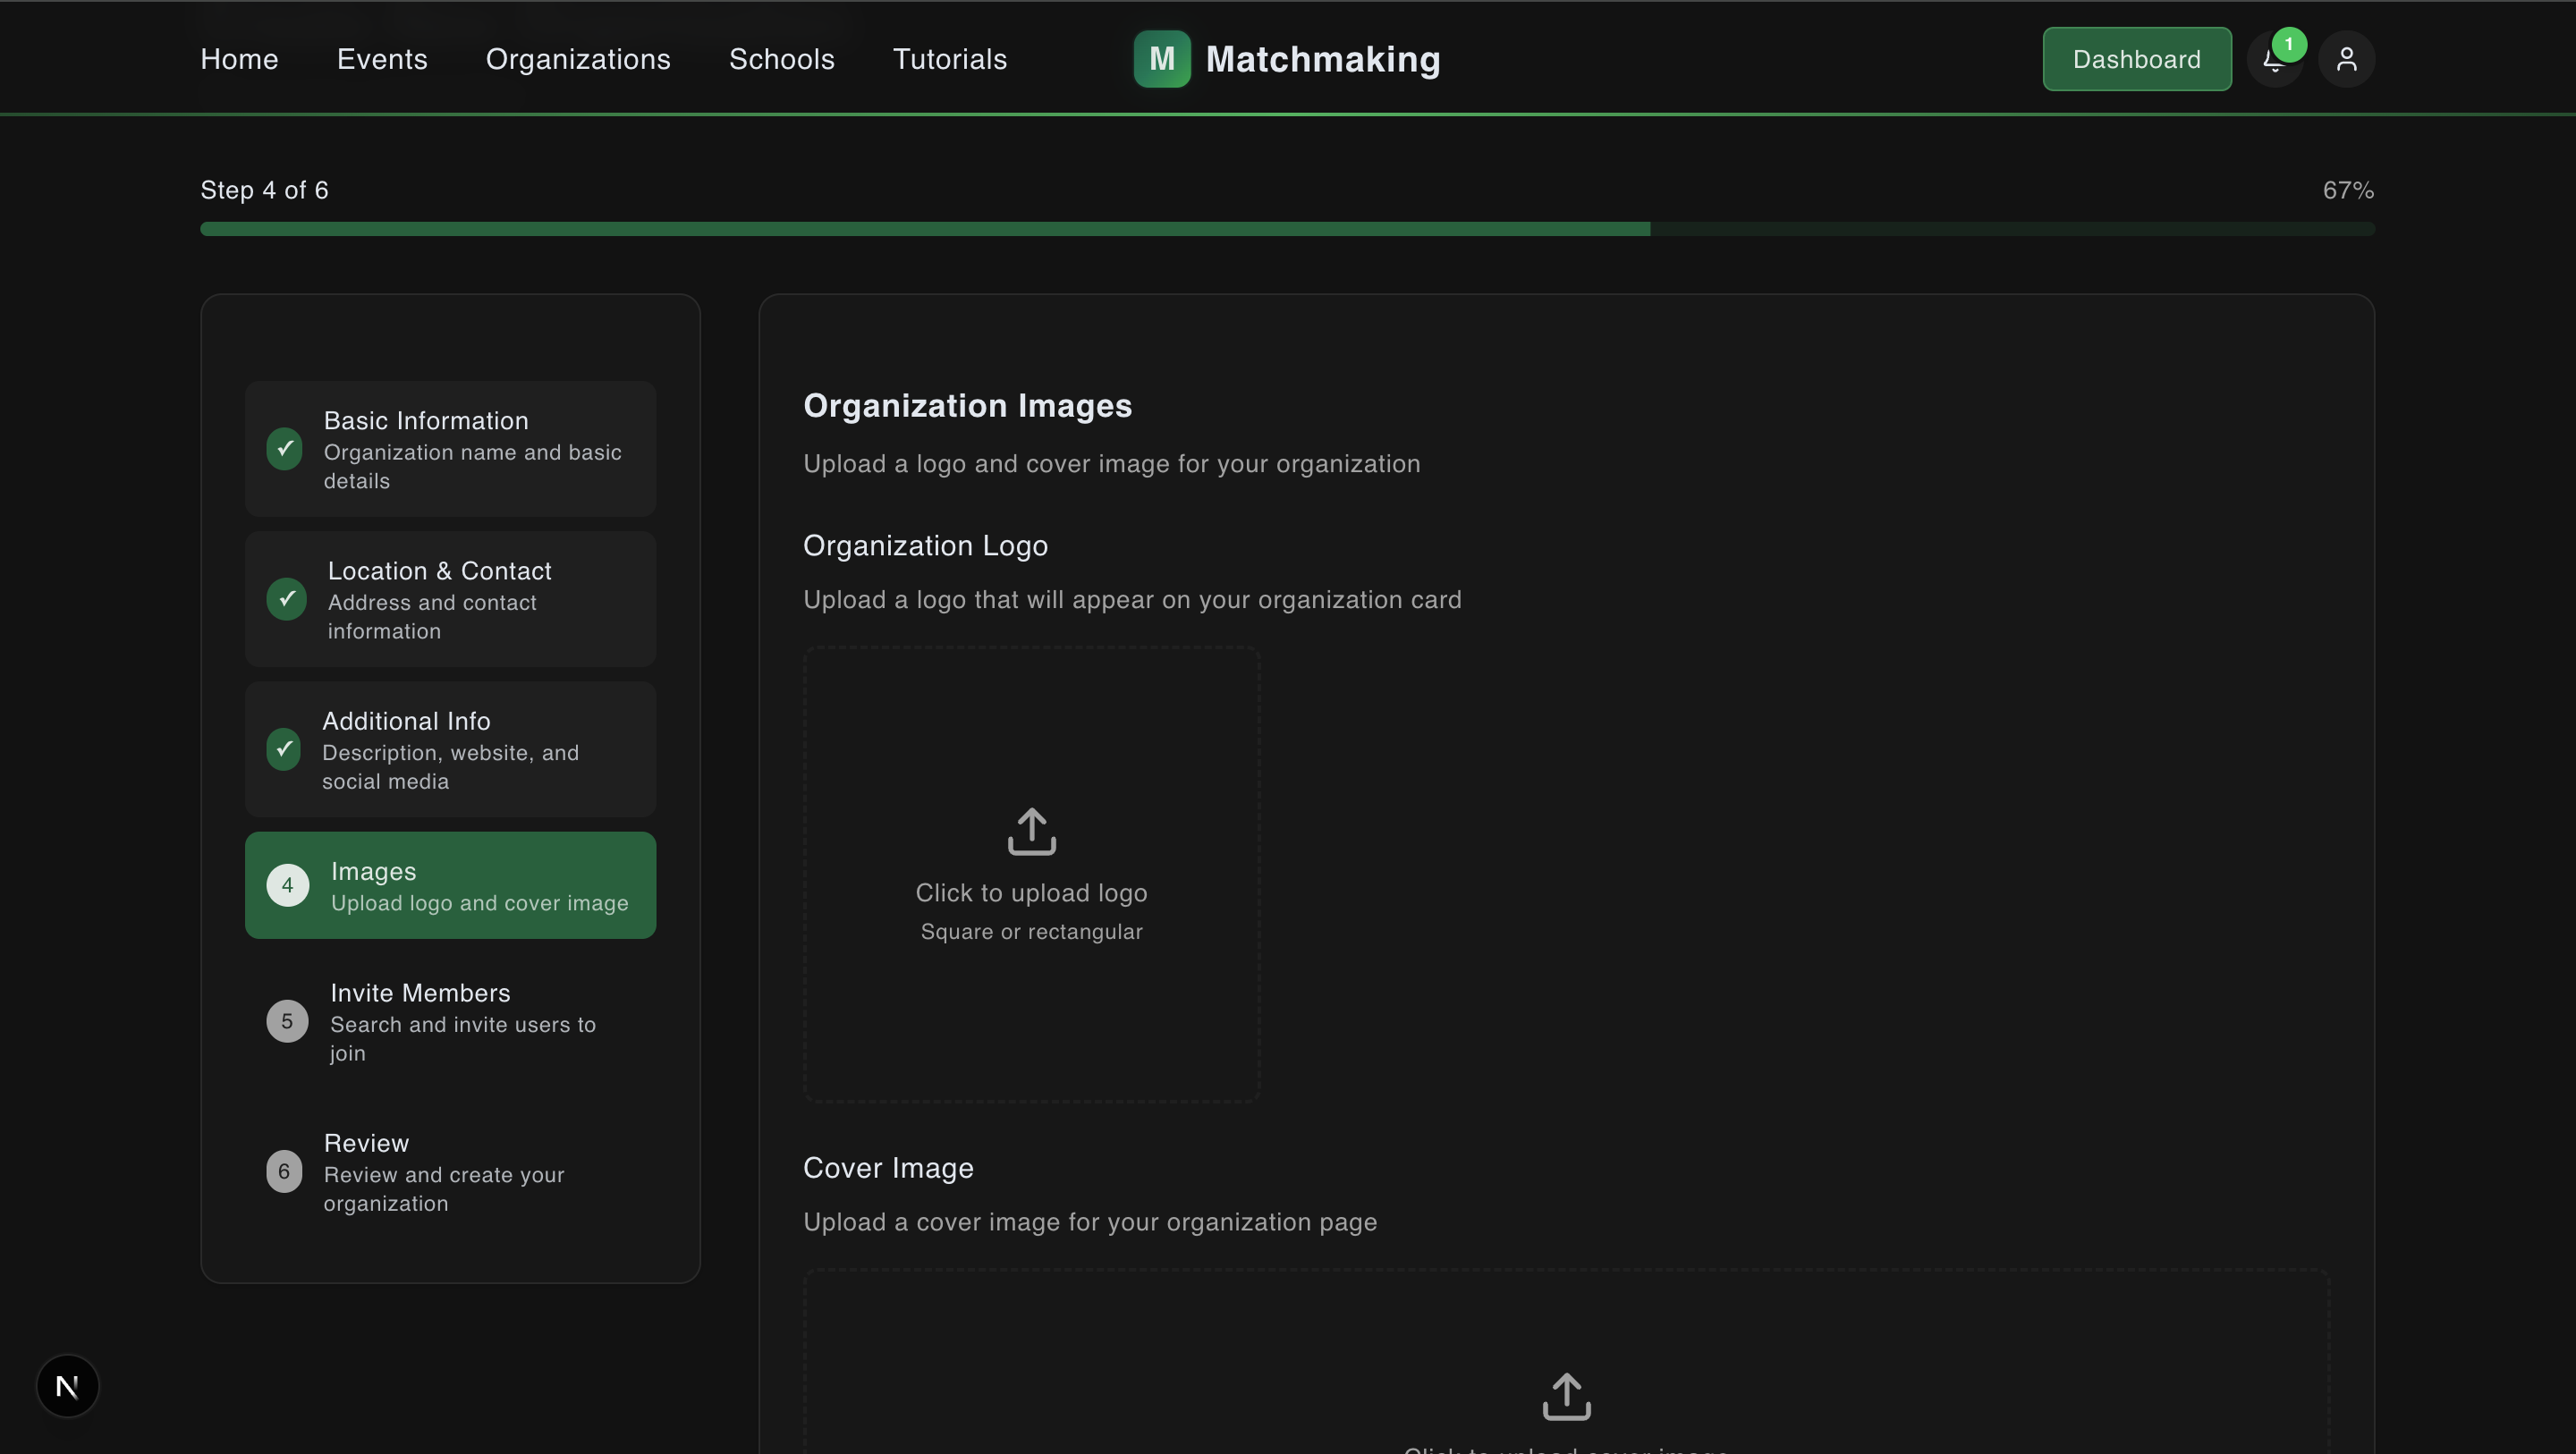The width and height of the screenshot is (2576, 1454).
Task: Jump to the Review step
Action: click(450, 1171)
